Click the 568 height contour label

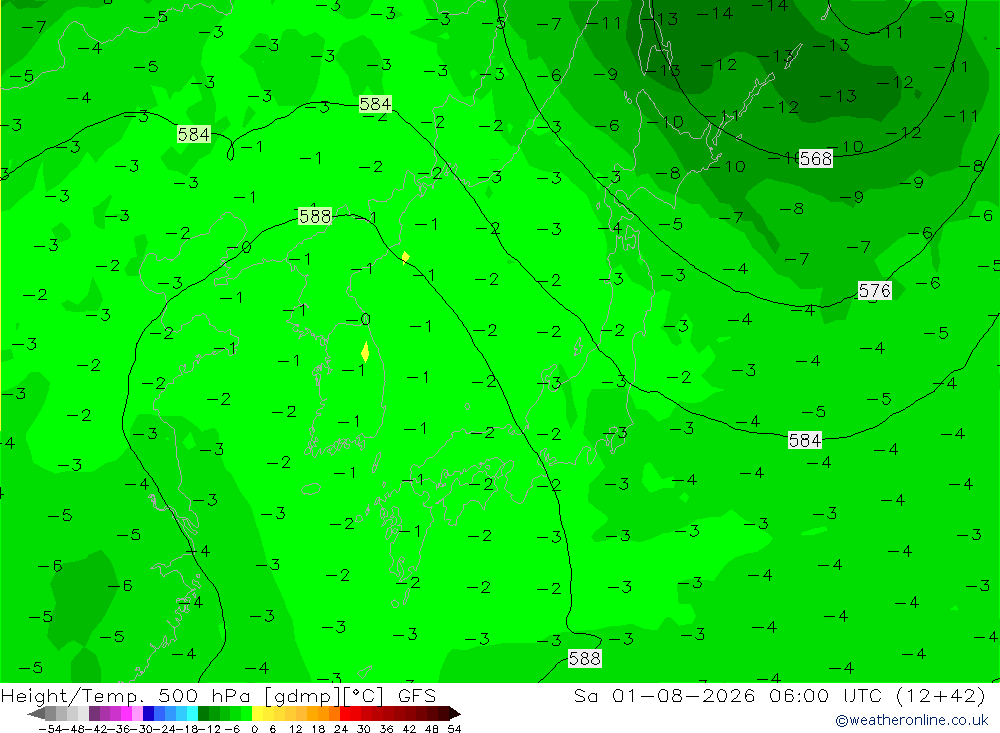coord(816,158)
